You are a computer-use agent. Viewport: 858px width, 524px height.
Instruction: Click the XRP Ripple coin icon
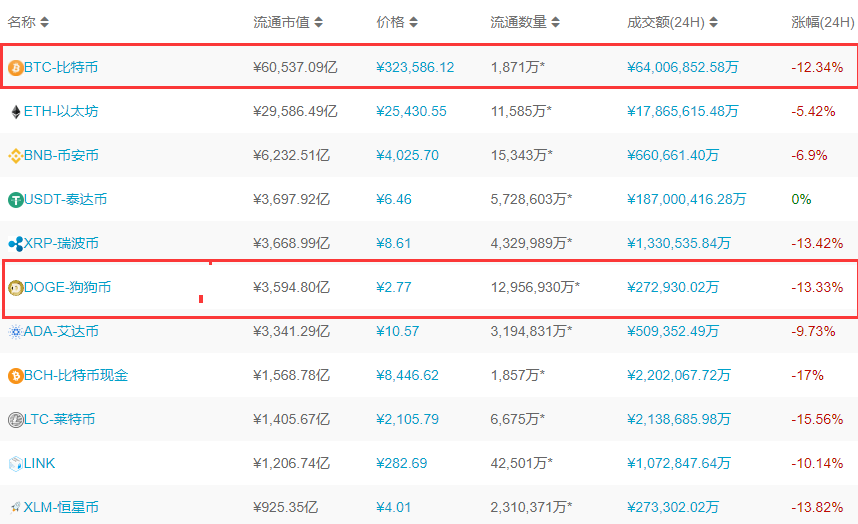15,243
